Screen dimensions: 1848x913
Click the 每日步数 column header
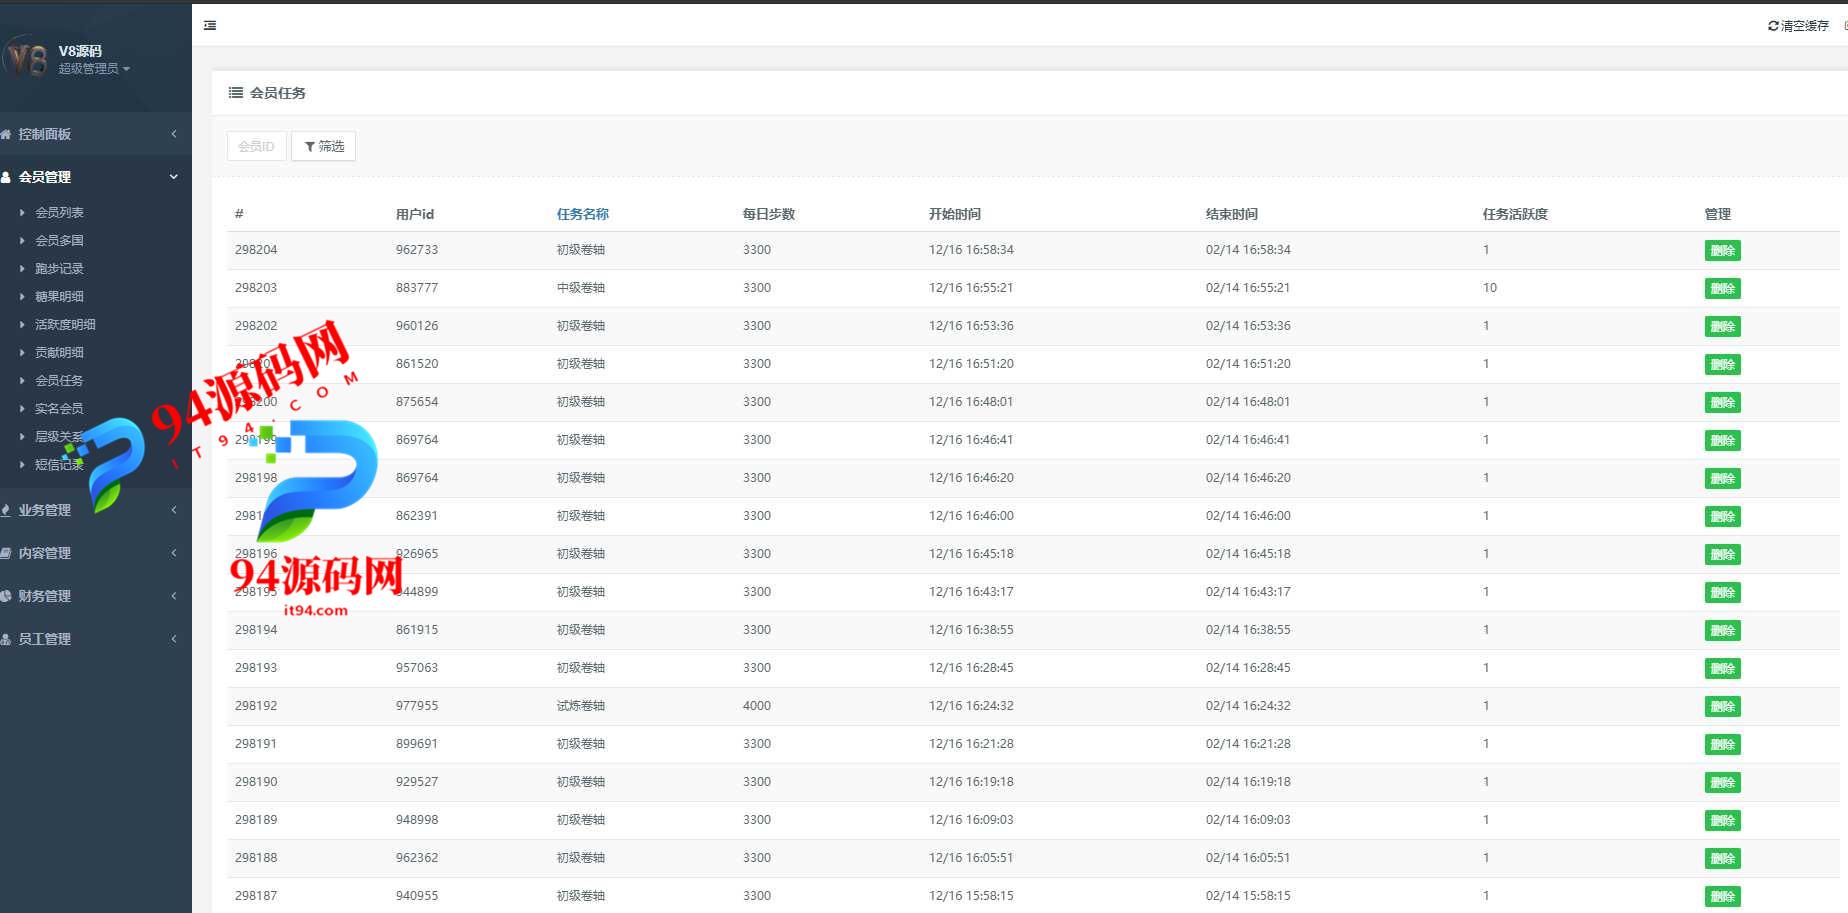pos(769,214)
